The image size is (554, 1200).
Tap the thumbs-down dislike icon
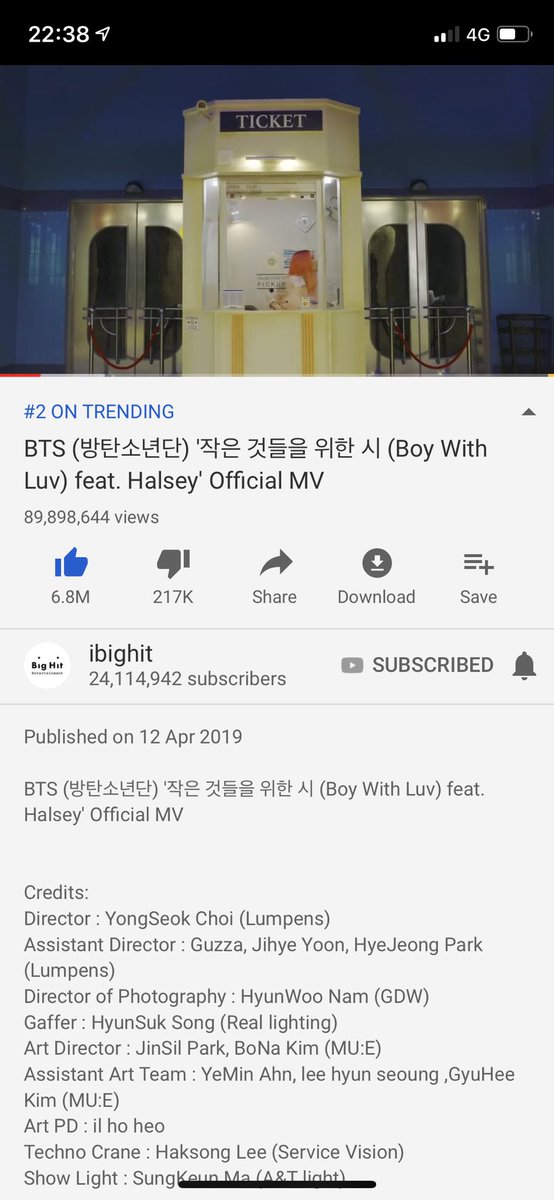tap(173, 564)
